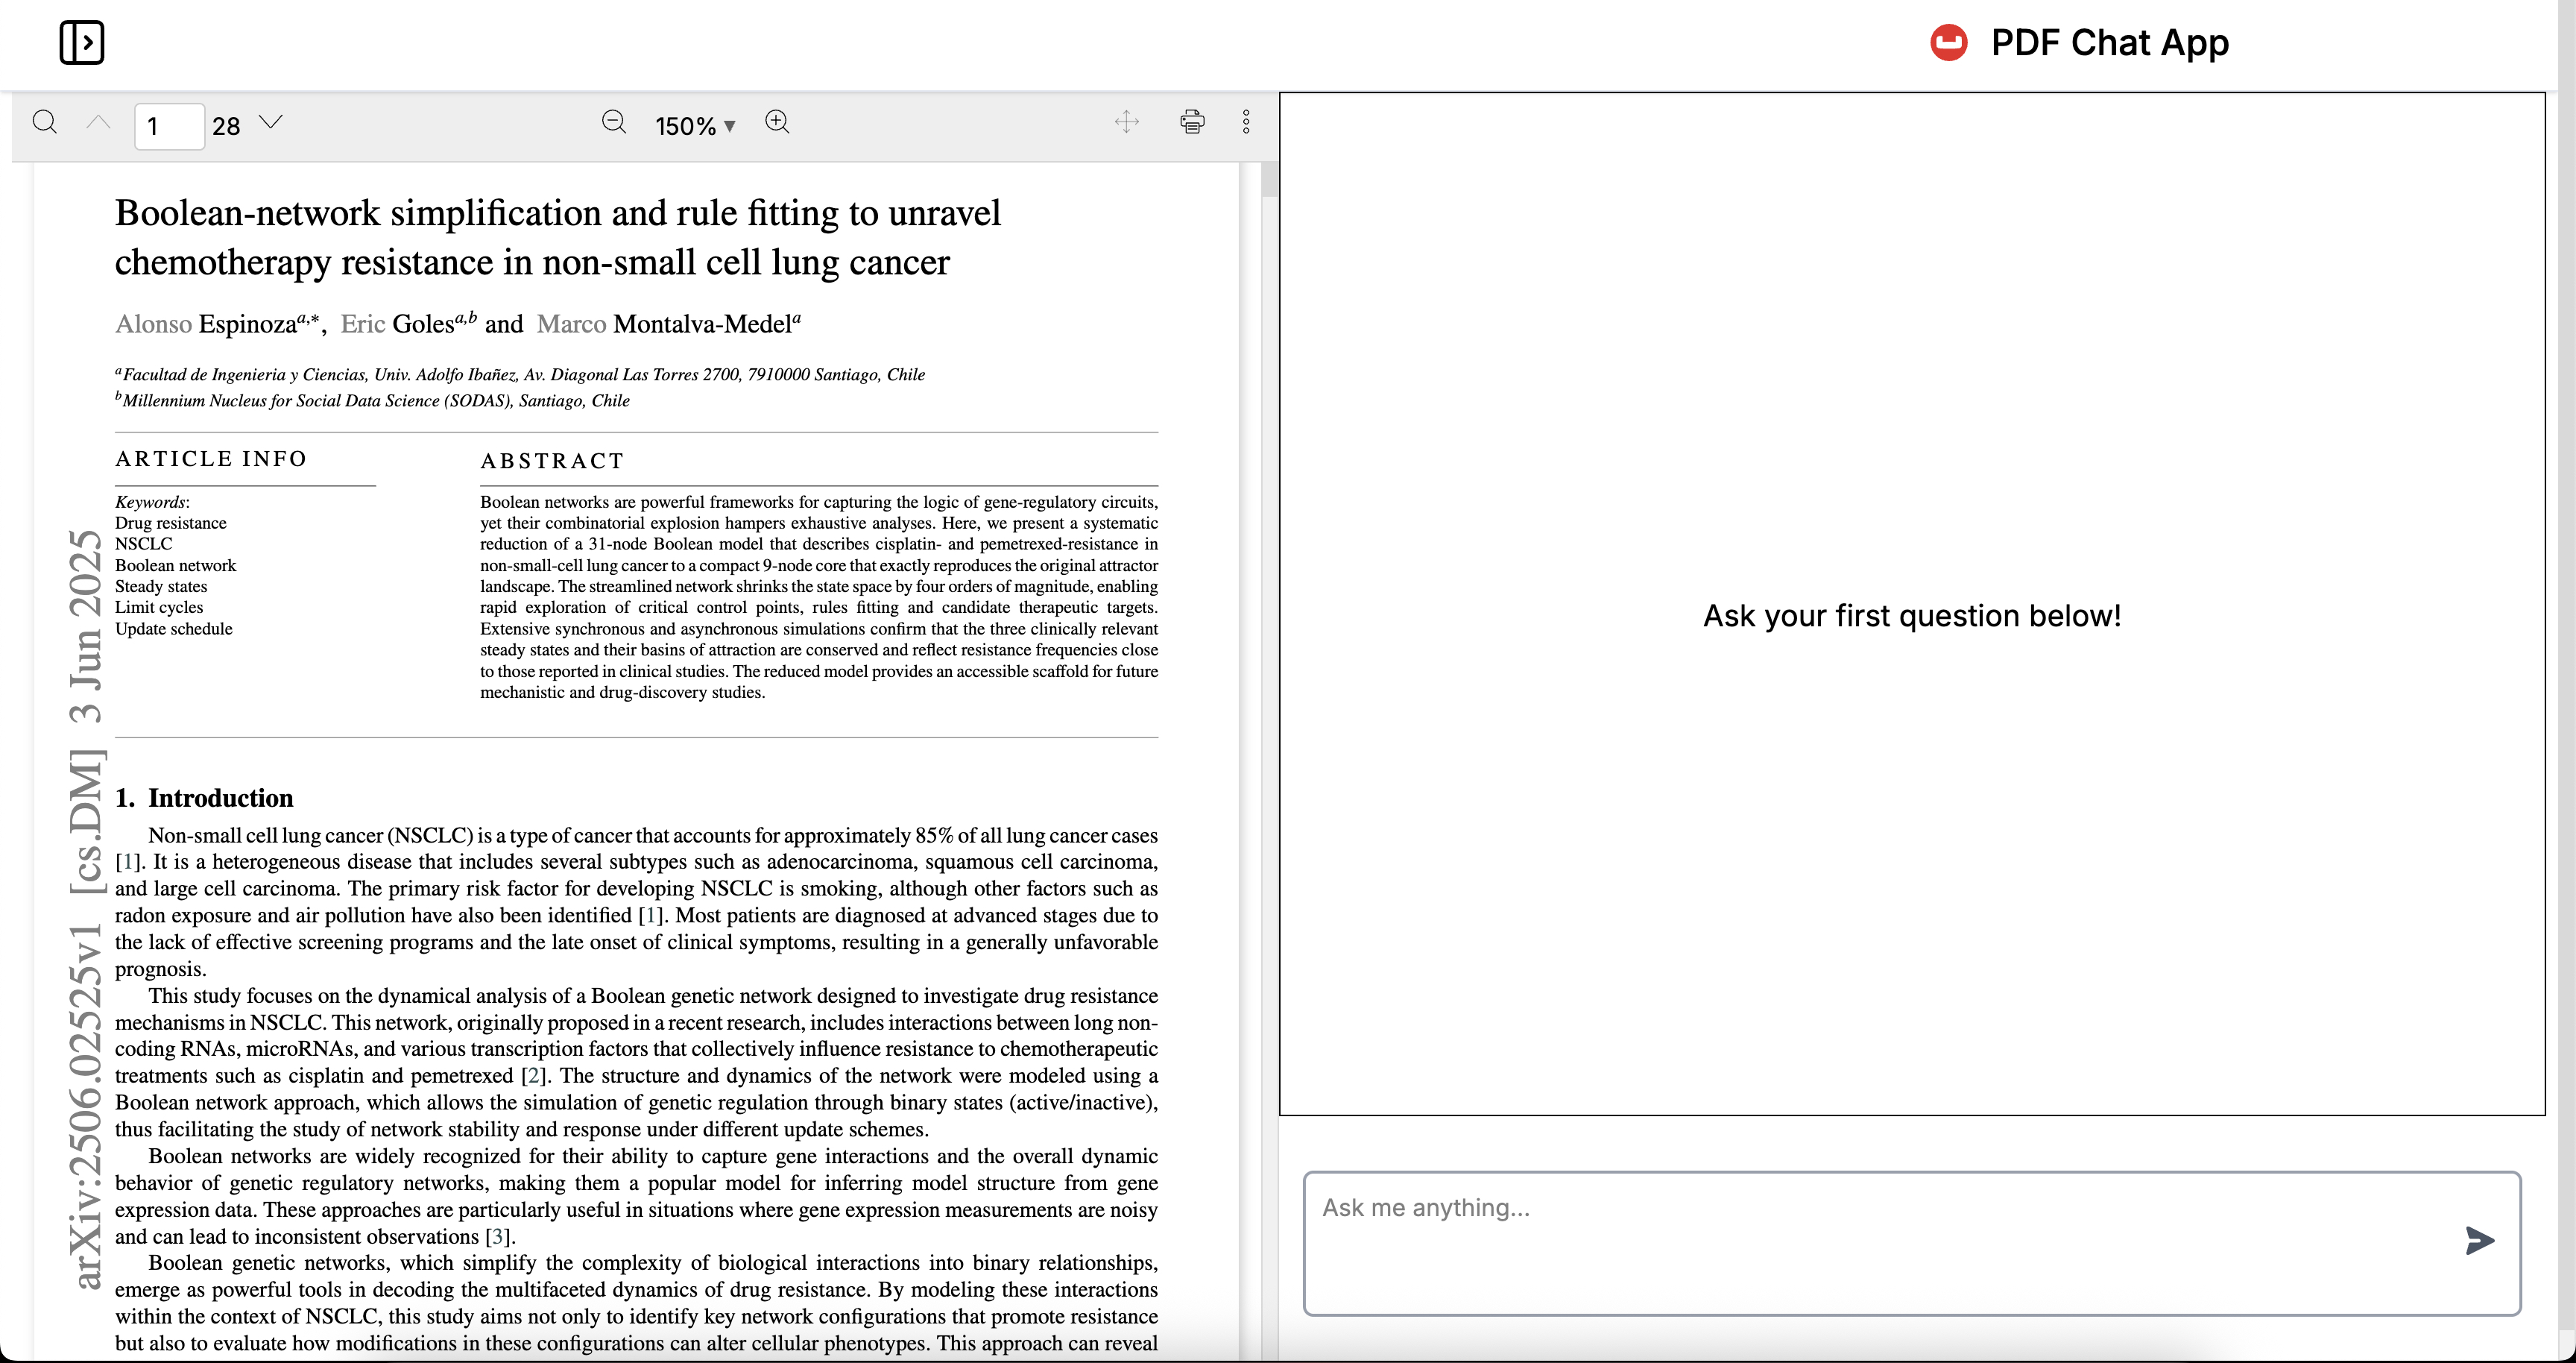Click author name Alonso Espinoza

point(206,324)
